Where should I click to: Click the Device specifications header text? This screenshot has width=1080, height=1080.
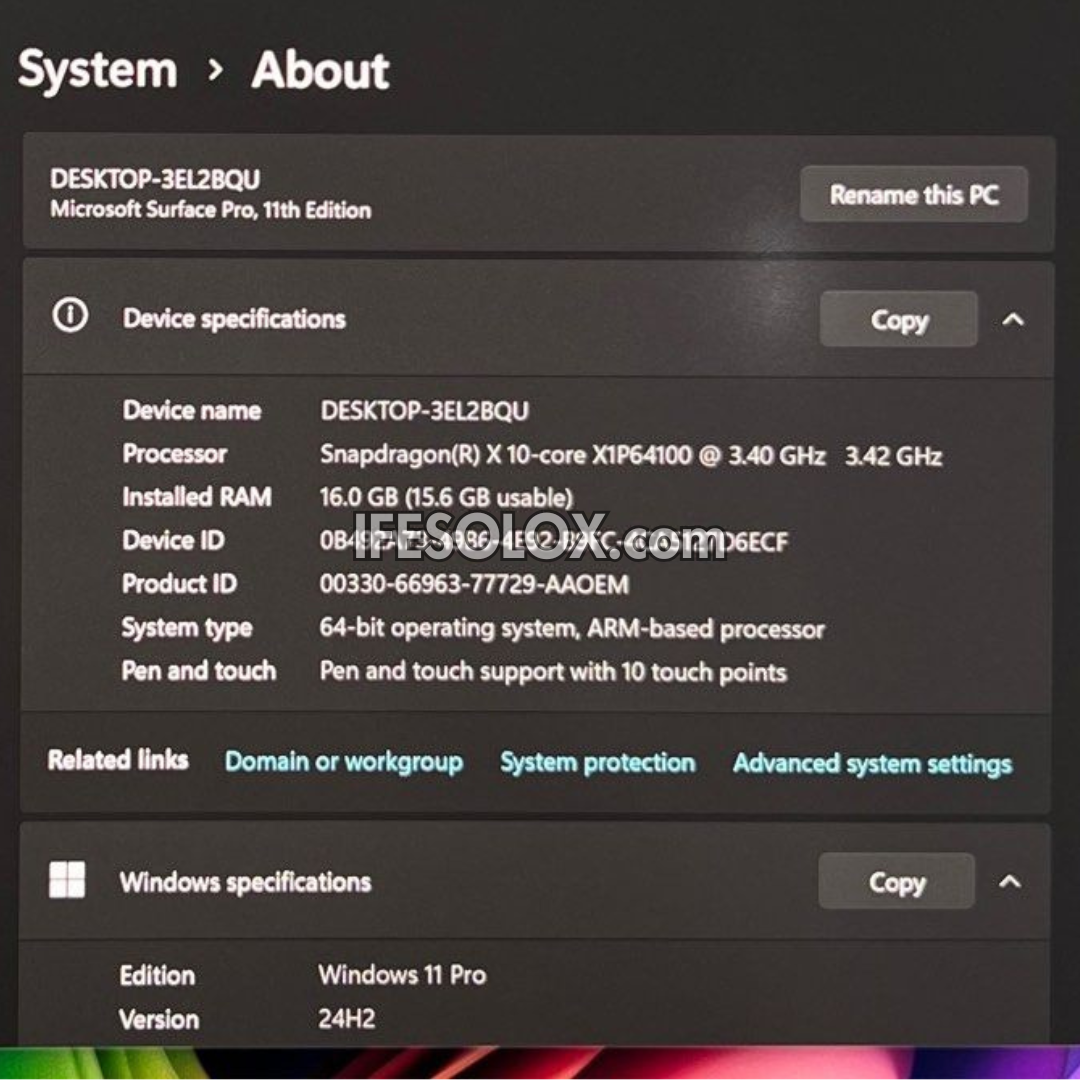[234, 319]
